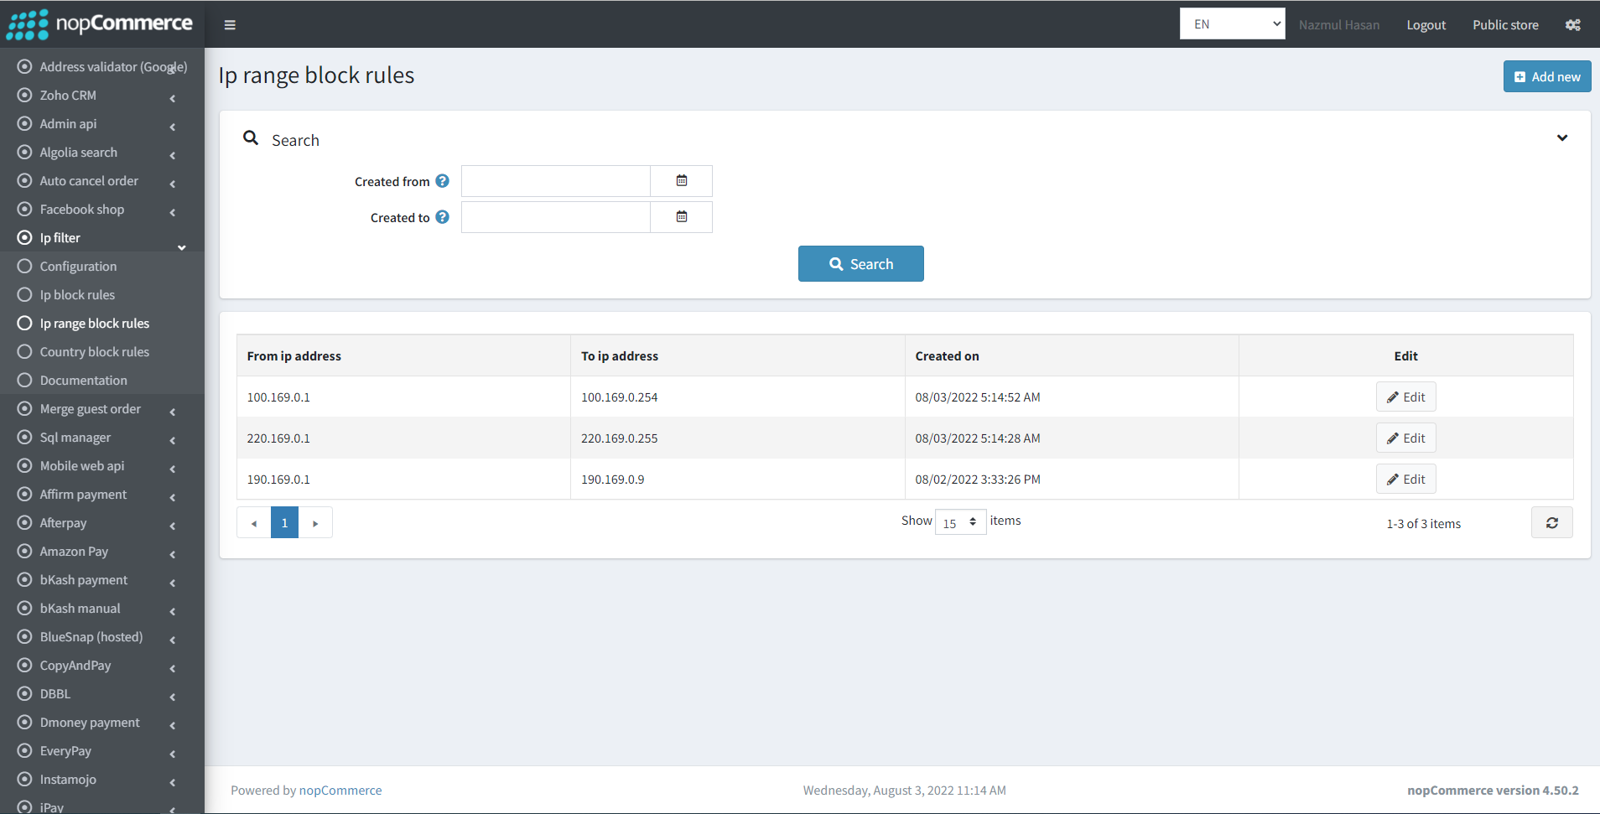Click the Algolia search sidebar icon

coord(25,152)
